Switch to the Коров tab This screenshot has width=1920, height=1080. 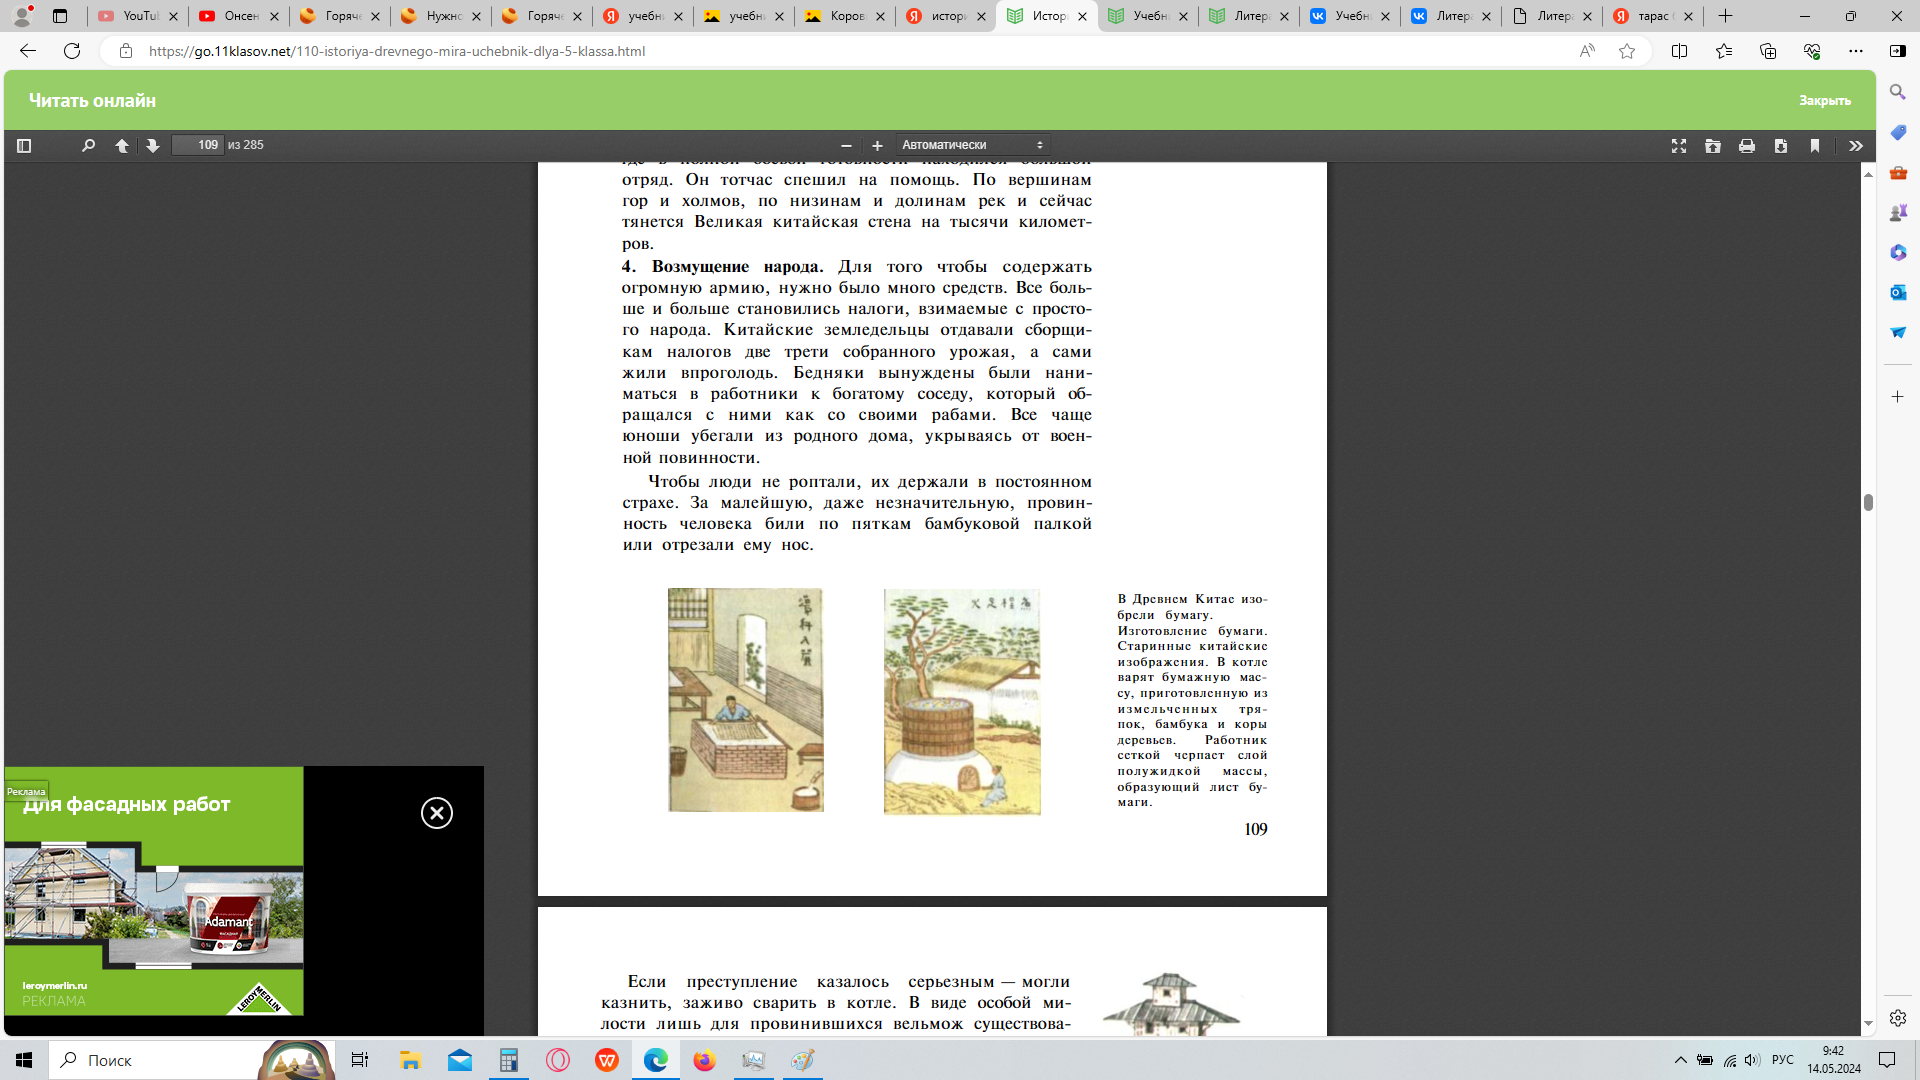(x=844, y=16)
